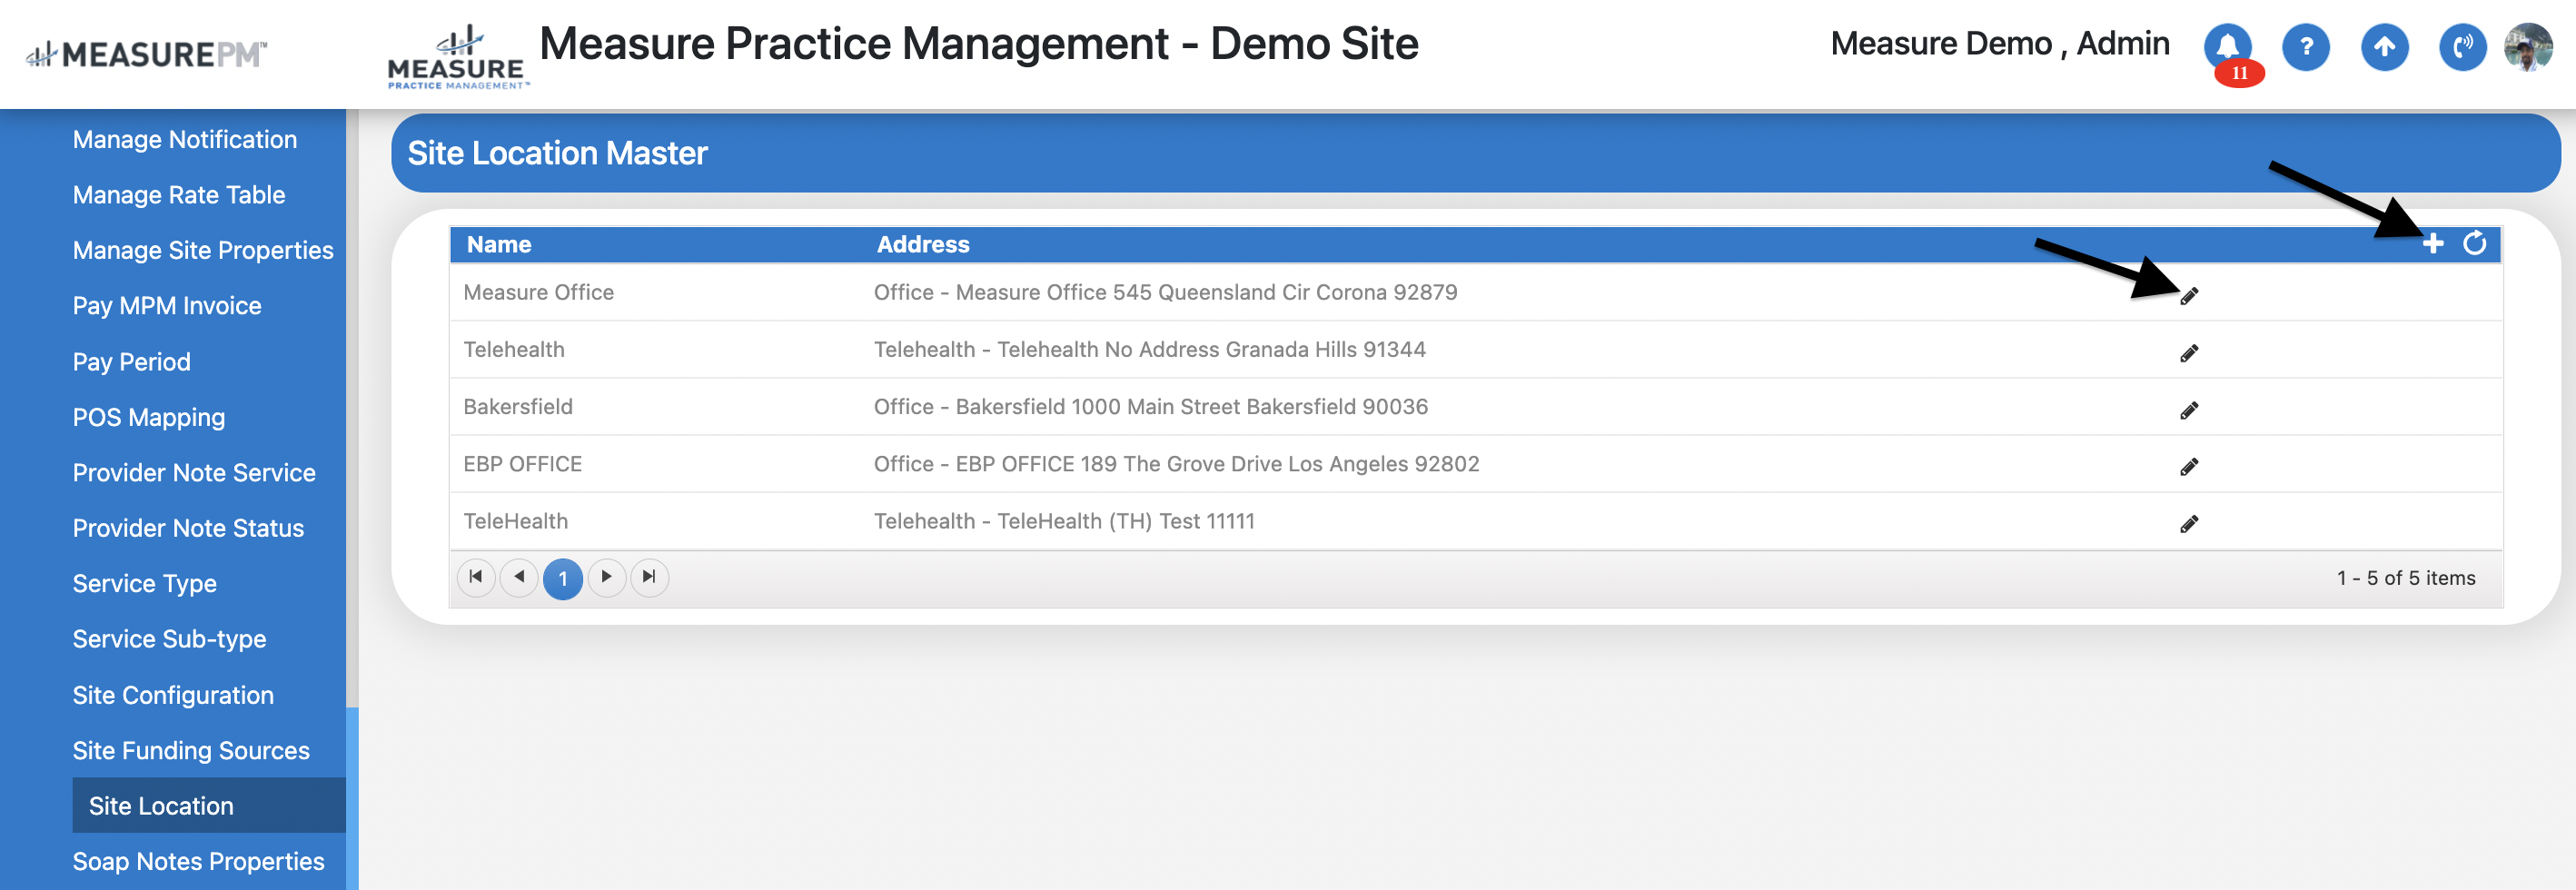Go to the next grid page
Viewport: 2576px width, 890px height.
pyautogui.click(x=606, y=577)
